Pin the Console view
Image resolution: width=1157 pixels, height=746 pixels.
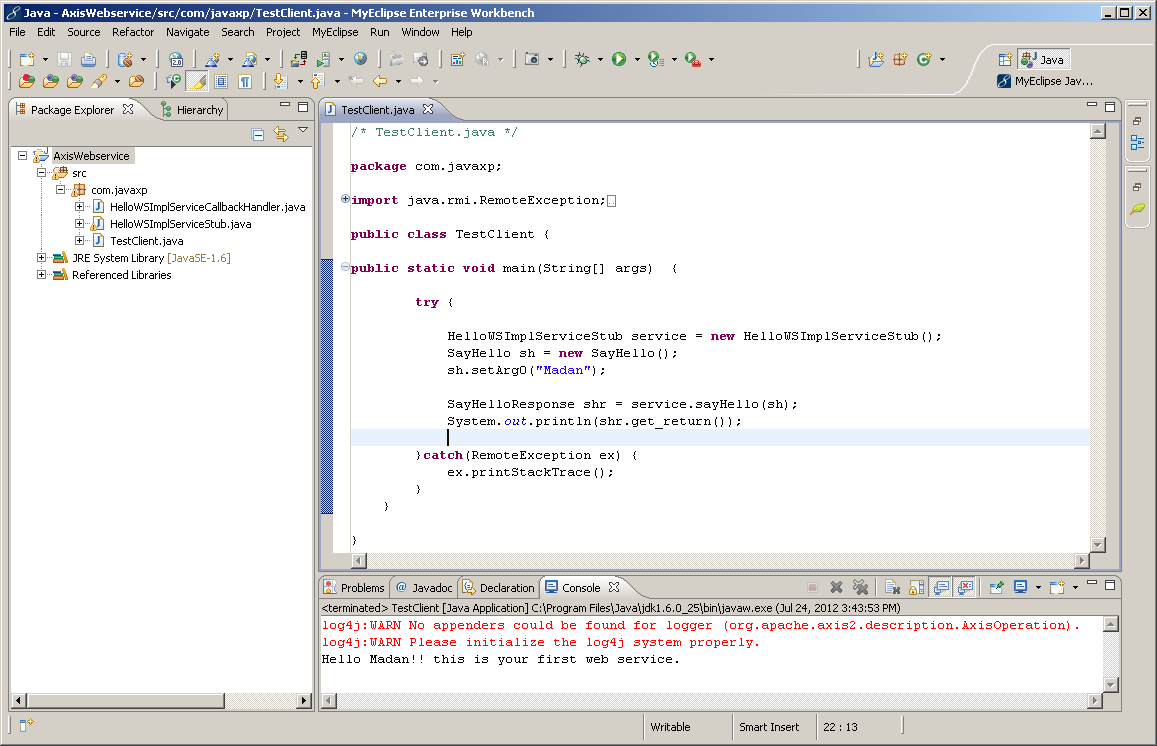(x=998, y=587)
